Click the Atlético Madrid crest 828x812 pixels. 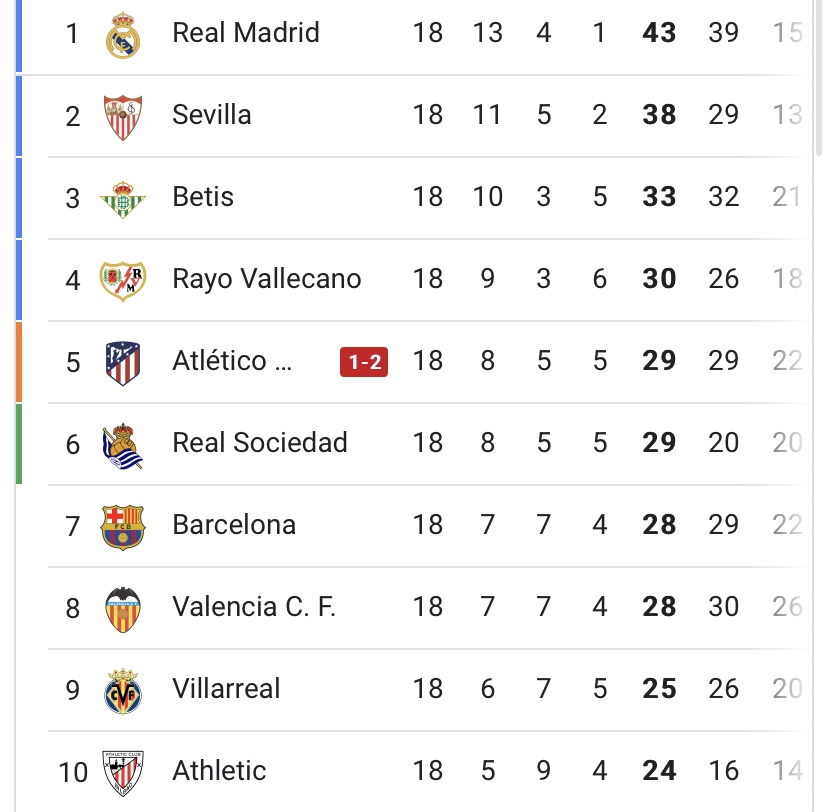(123, 362)
